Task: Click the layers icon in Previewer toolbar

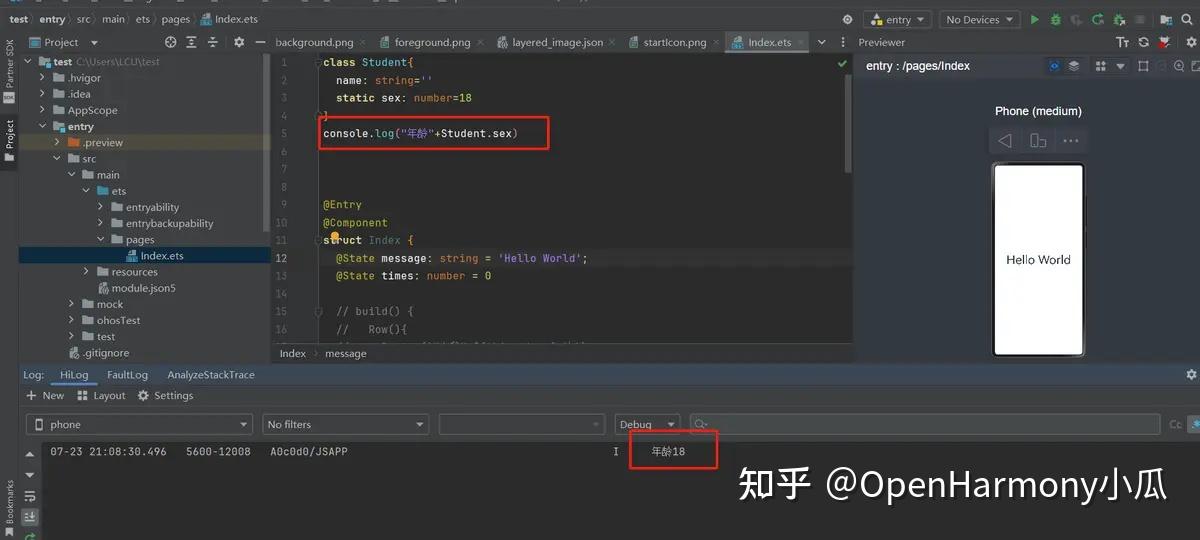Action: point(1074,66)
